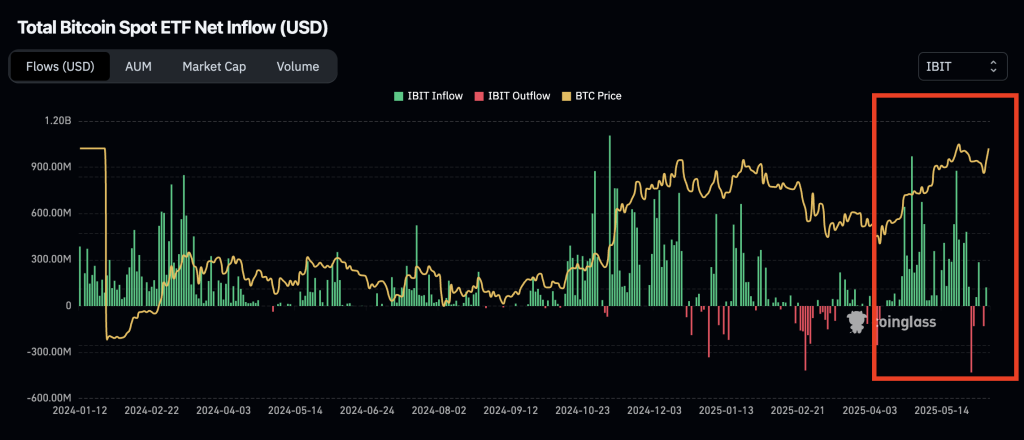Image resolution: width=1024 pixels, height=440 pixels.
Task: Click the 2024-02-22 date label
Action: pyautogui.click(x=151, y=411)
